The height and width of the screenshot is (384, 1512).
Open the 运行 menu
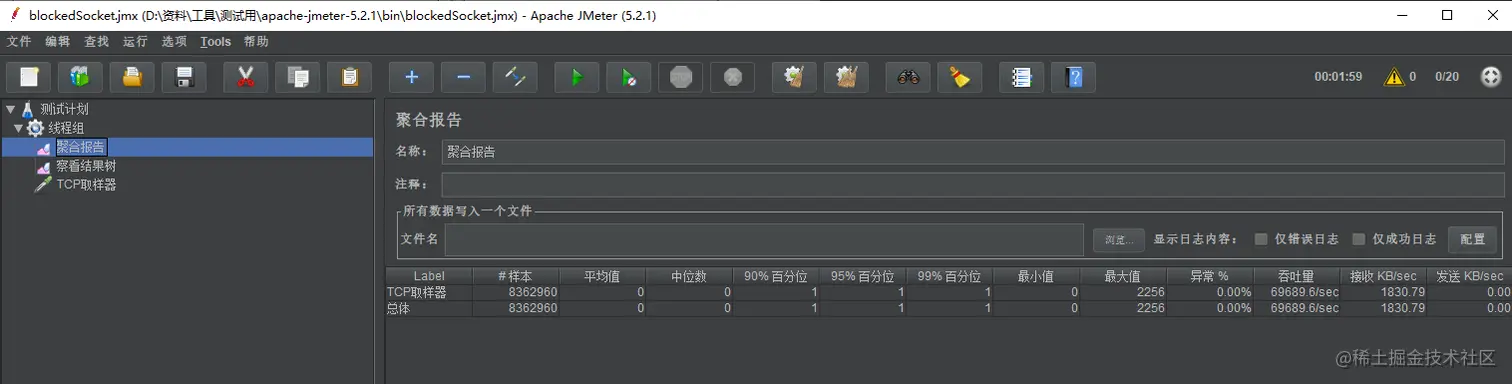point(135,42)
